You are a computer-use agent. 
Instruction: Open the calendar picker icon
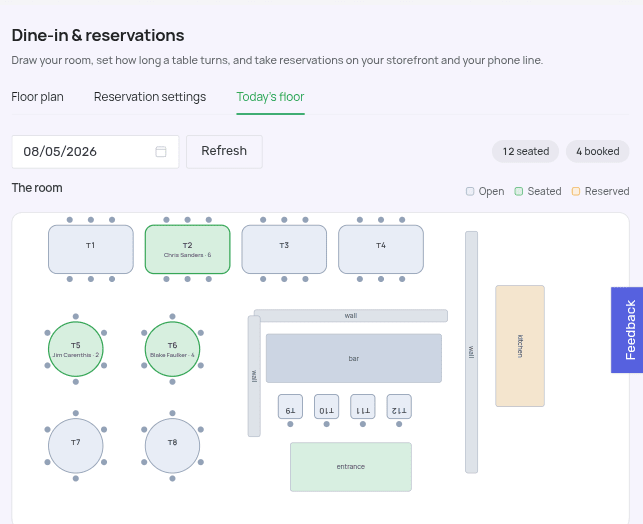(161, 152)
